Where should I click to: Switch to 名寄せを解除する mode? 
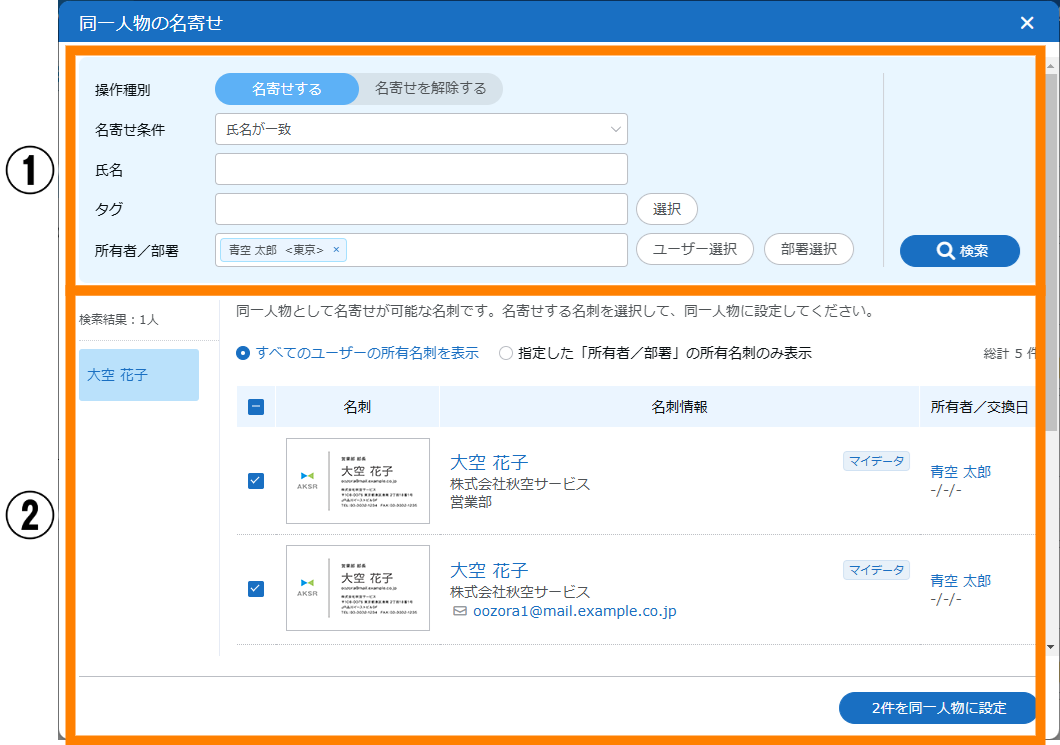[x=430, y=89]
